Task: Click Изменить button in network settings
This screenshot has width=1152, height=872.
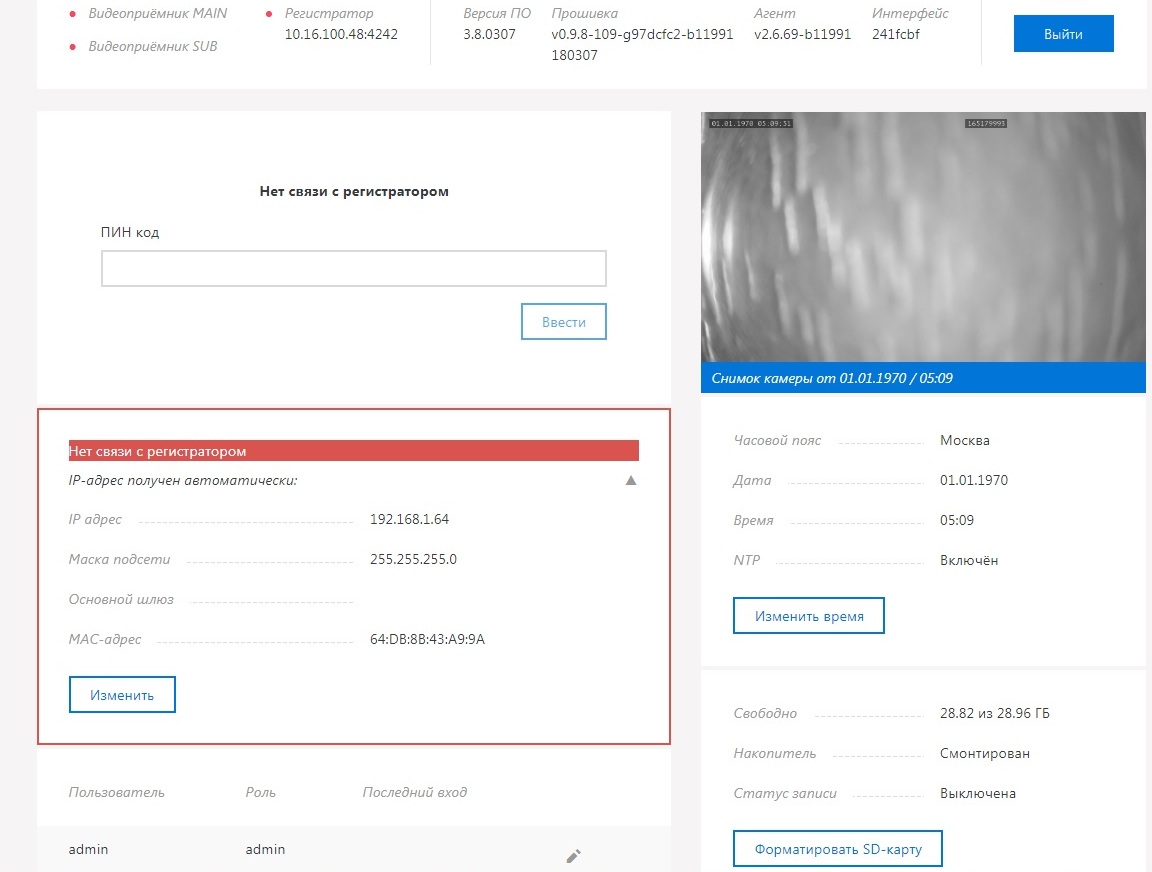Action: 122,695
